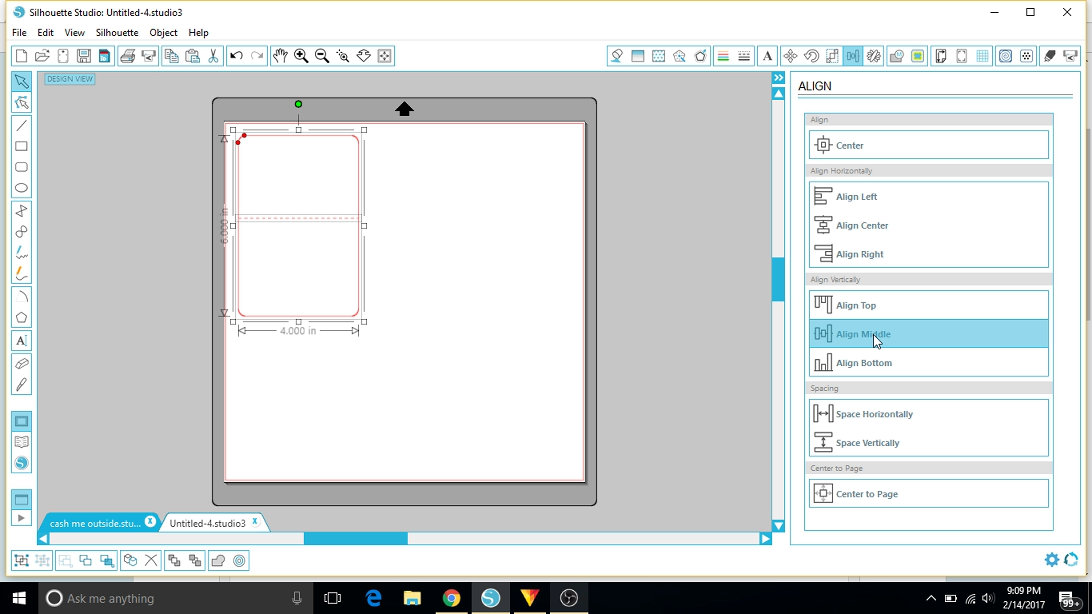
Task: Open Chrome from the Windows taskbar
Action: tap(451, 598)
